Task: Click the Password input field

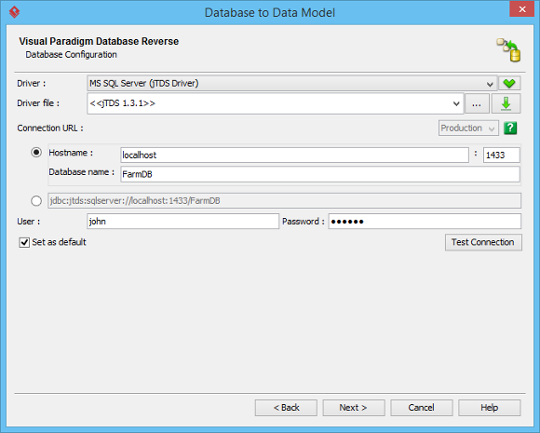Action: [x=425, y=221]
